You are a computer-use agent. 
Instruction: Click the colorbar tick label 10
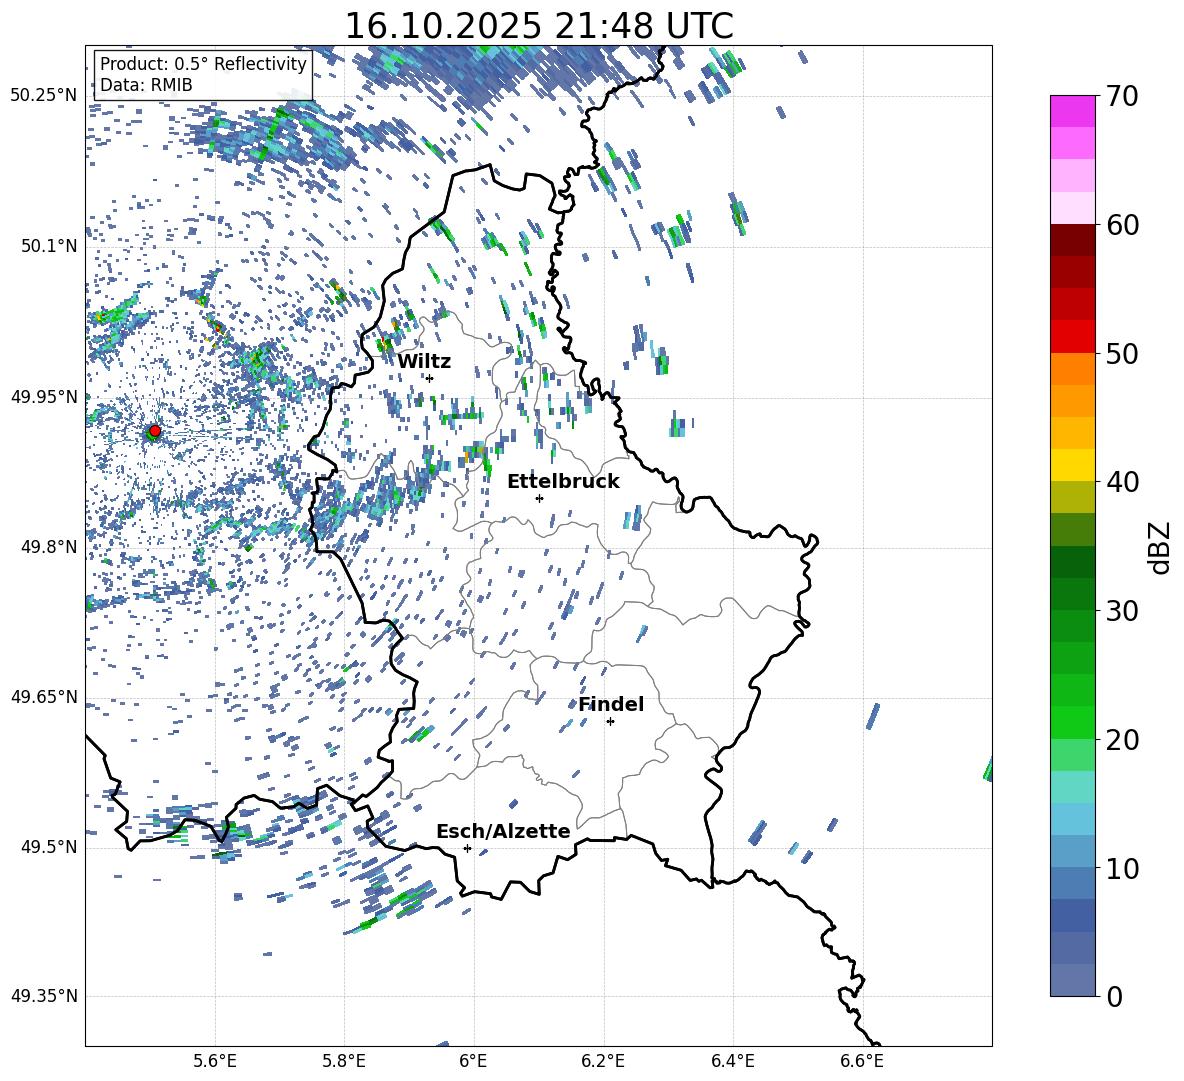coord(1122,868)
